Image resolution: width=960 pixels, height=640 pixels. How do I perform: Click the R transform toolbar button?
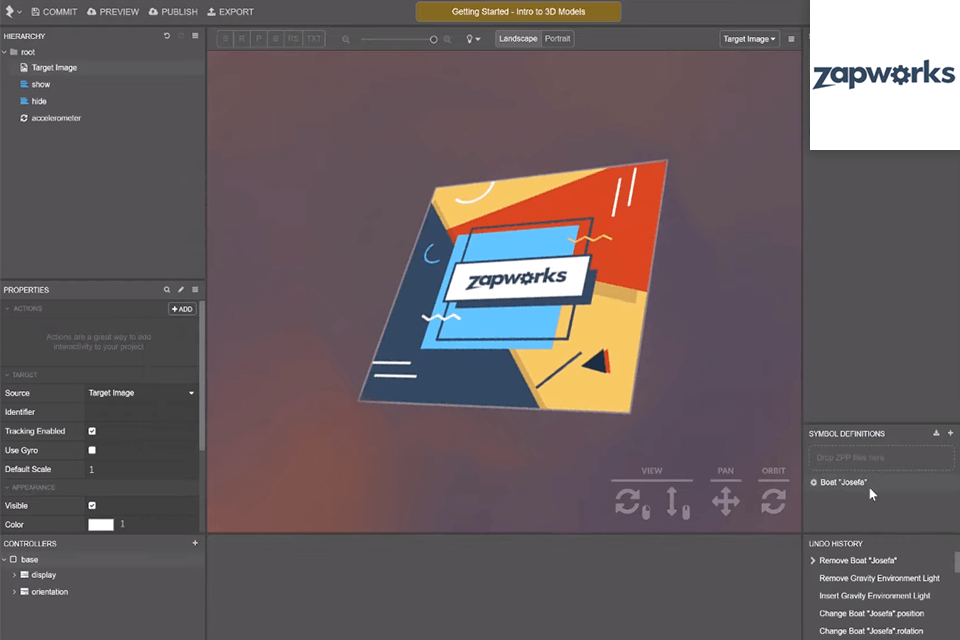pyautogui.click(x=242, y=39)
